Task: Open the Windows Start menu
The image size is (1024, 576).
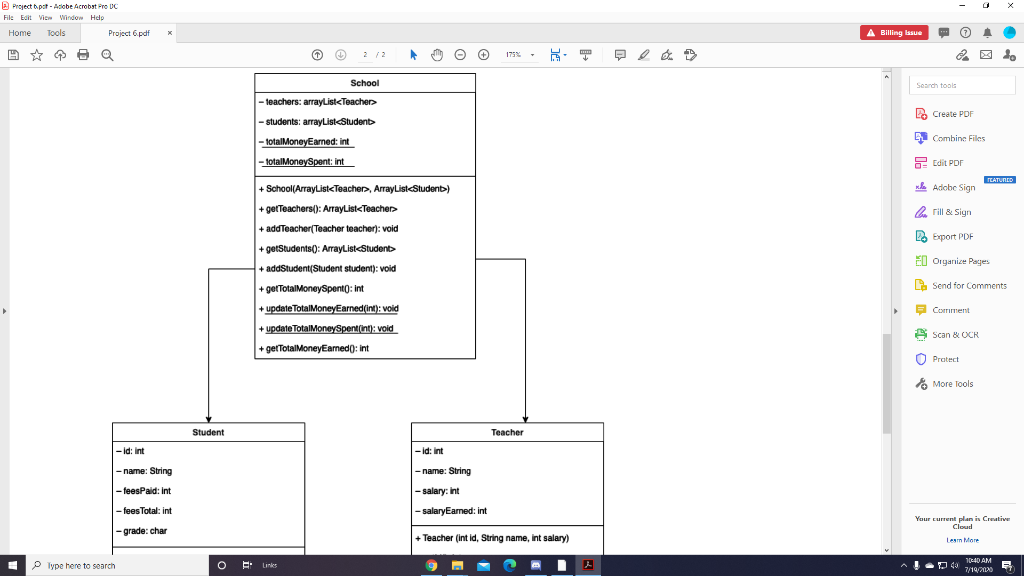Action: [12, 566]
